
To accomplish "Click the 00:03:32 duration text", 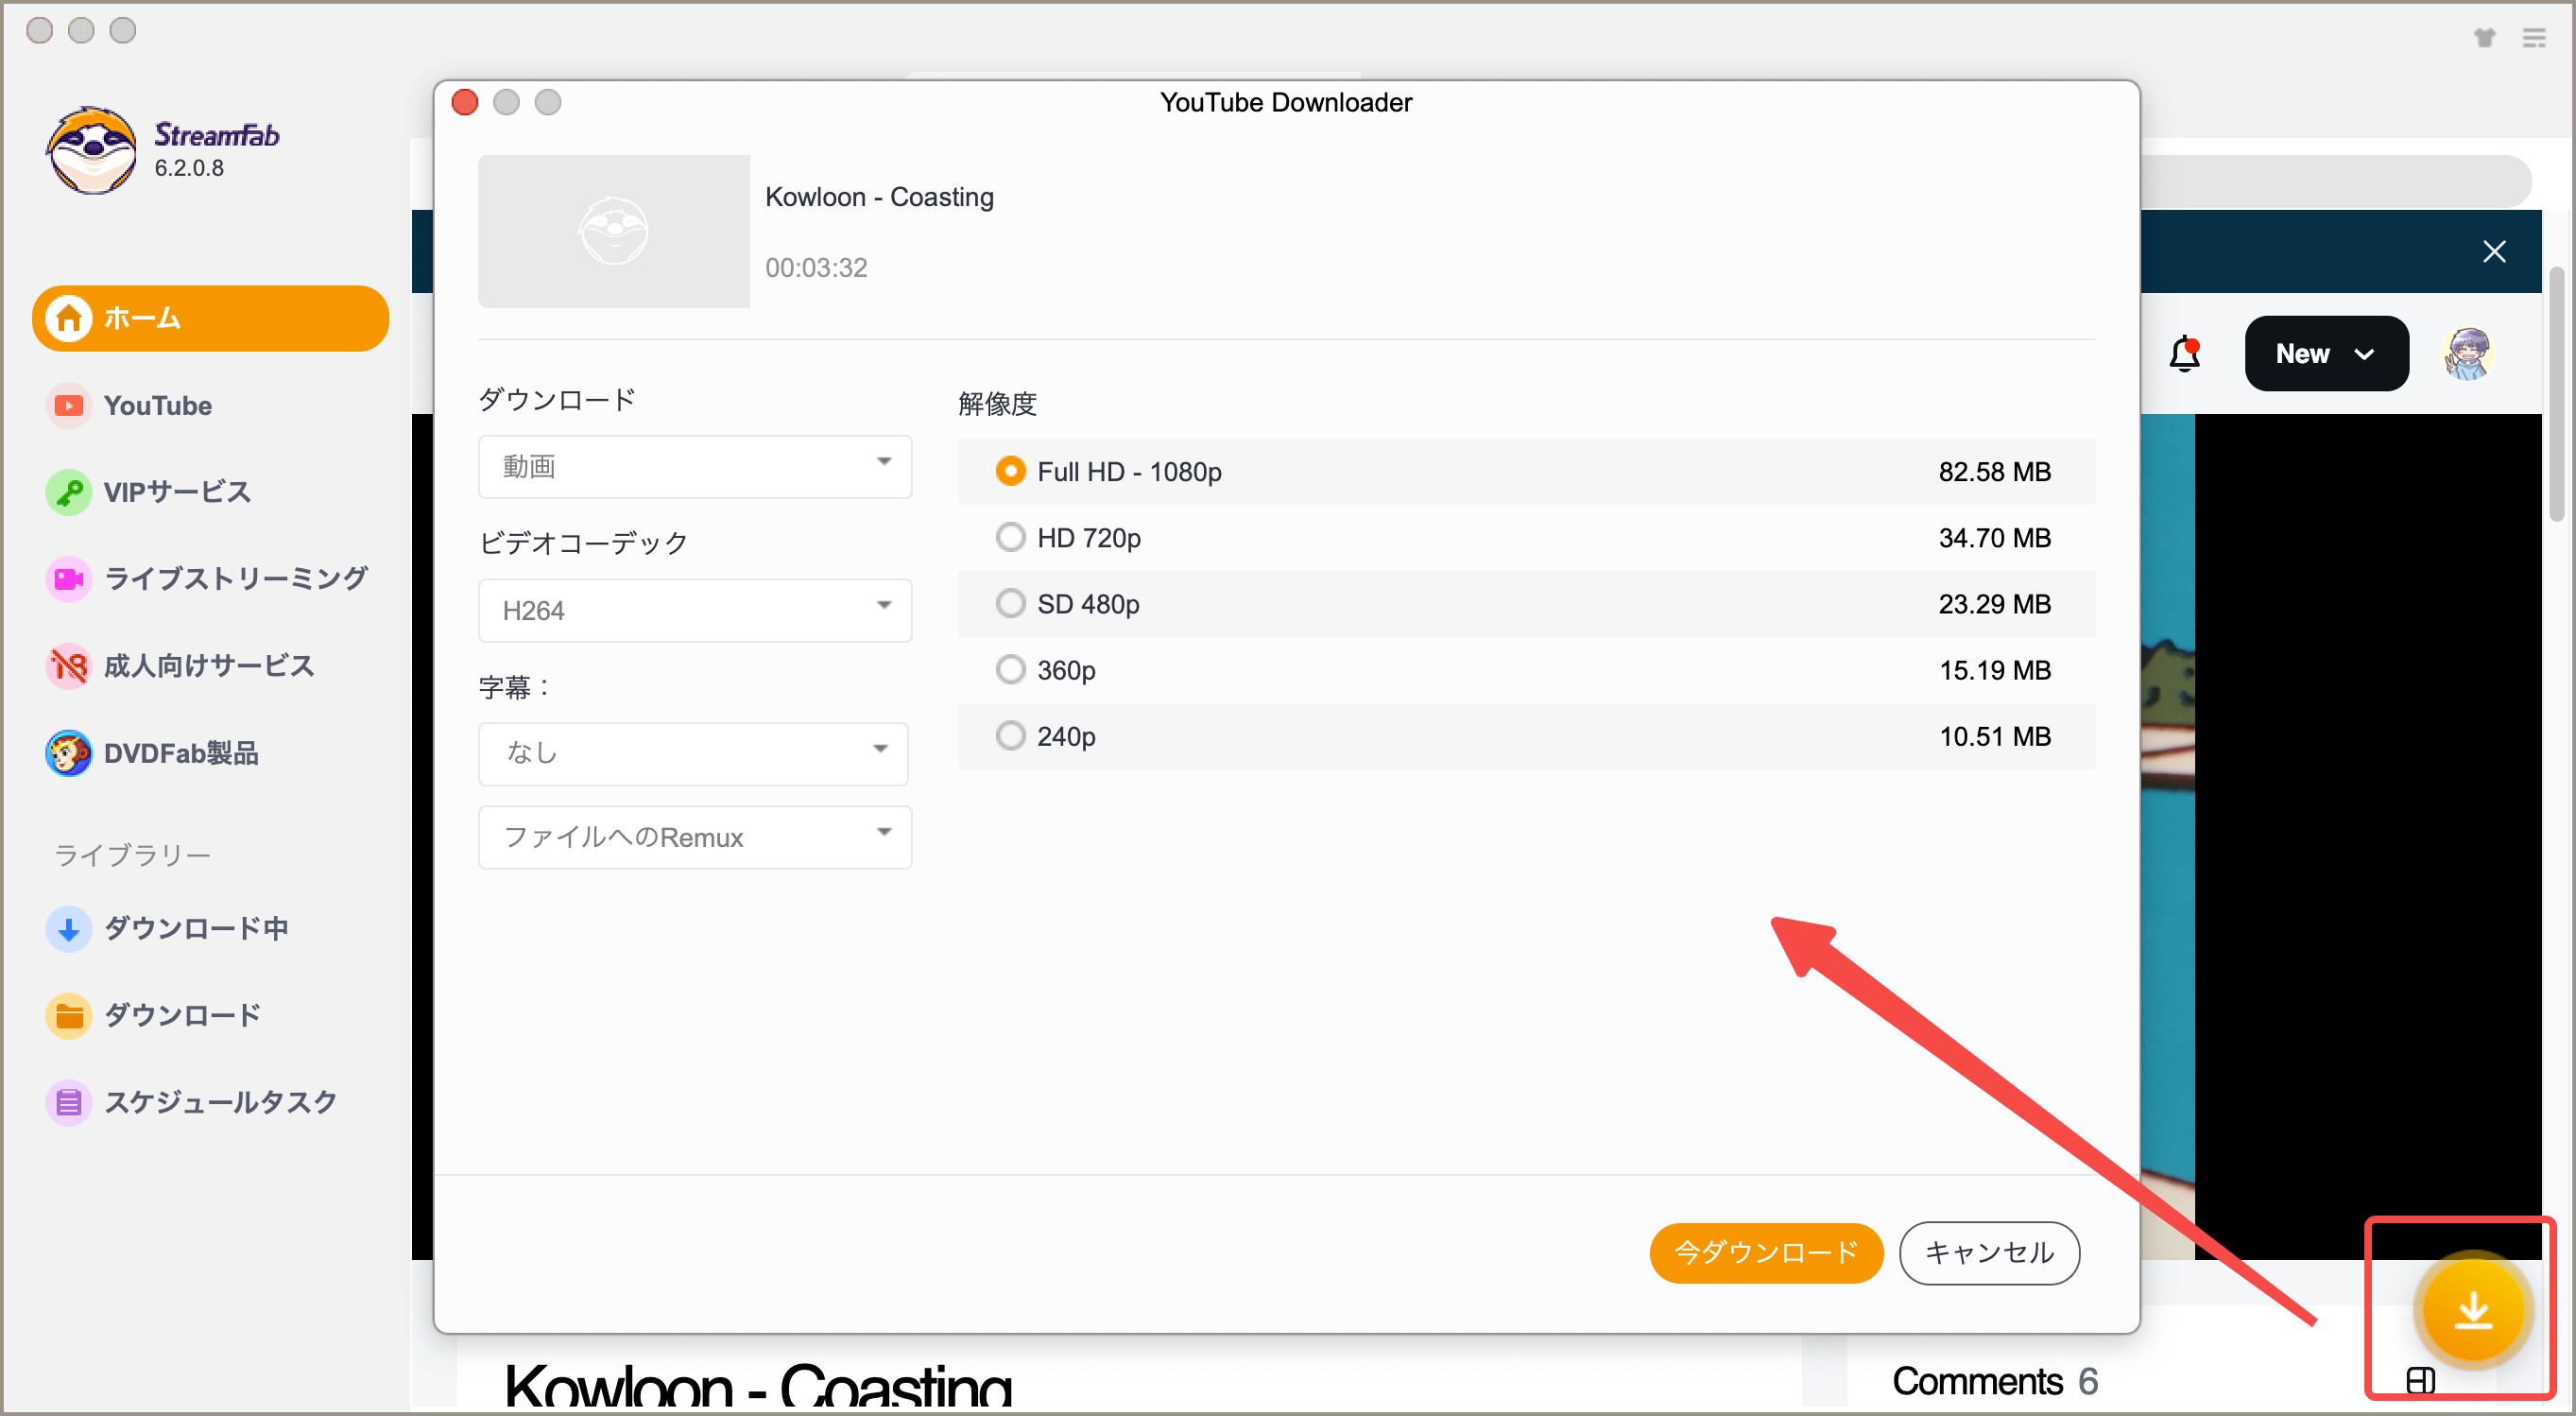I will coord(816,267).
